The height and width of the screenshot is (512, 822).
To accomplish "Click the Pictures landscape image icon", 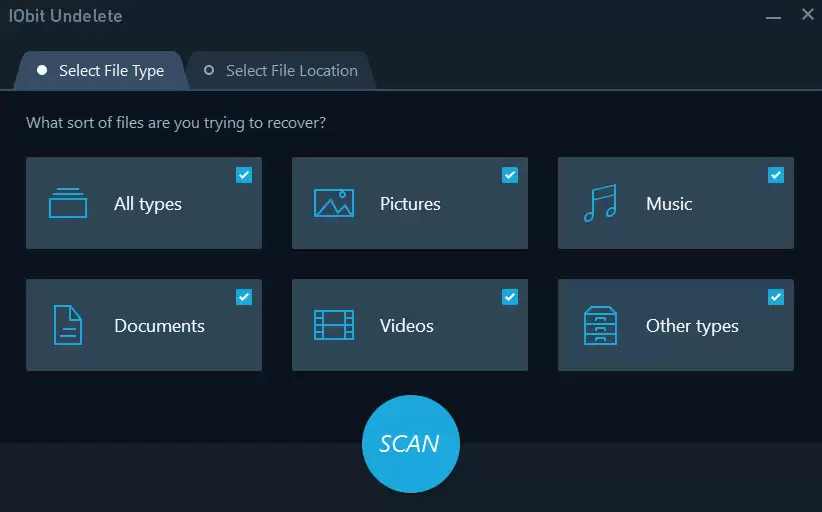I will [x=334, y=203].
